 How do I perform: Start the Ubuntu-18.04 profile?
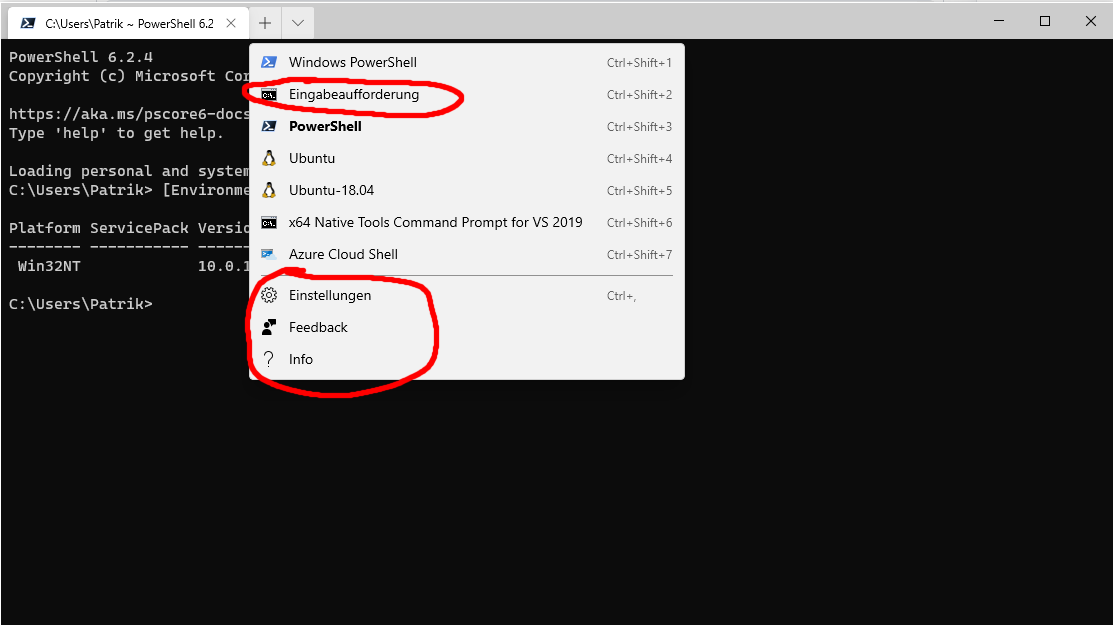[x=467, y=190]
